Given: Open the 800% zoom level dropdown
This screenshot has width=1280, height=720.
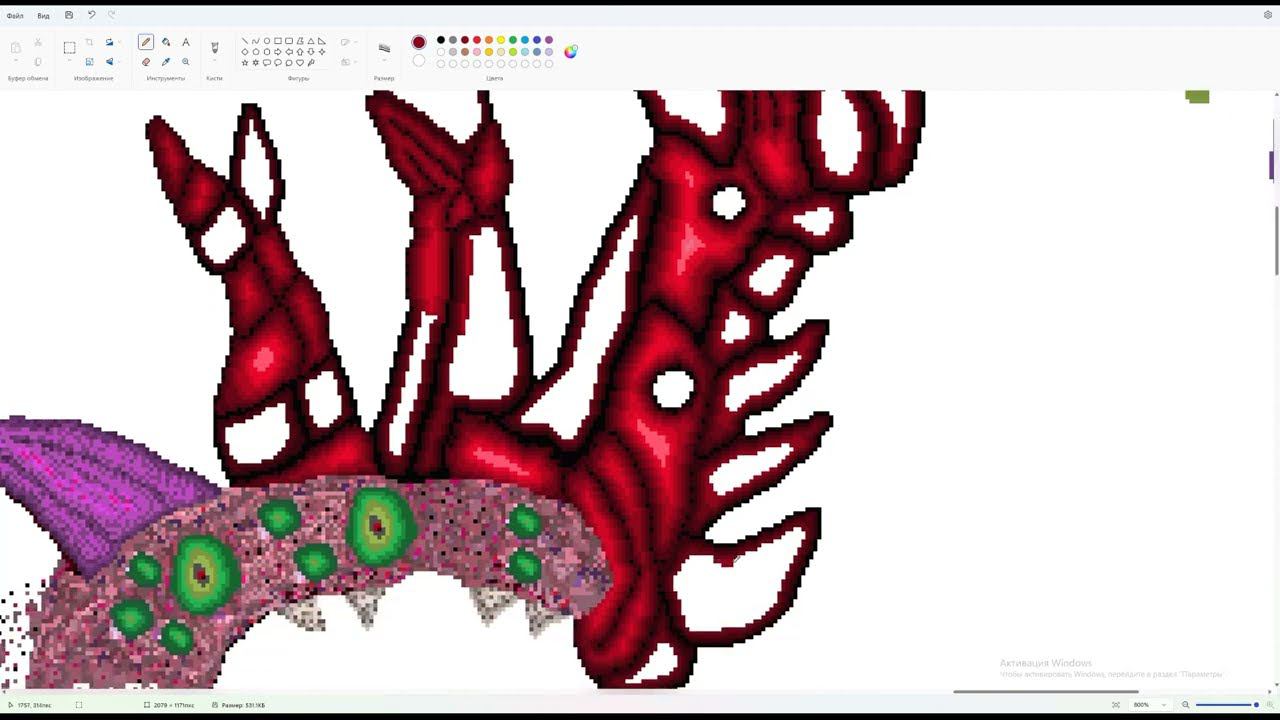Looking at the screenshot, I should 1162,705.
